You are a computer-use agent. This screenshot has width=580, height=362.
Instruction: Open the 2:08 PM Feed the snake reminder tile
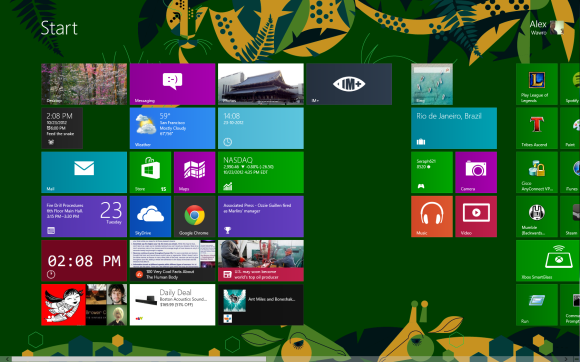(62, 128)
